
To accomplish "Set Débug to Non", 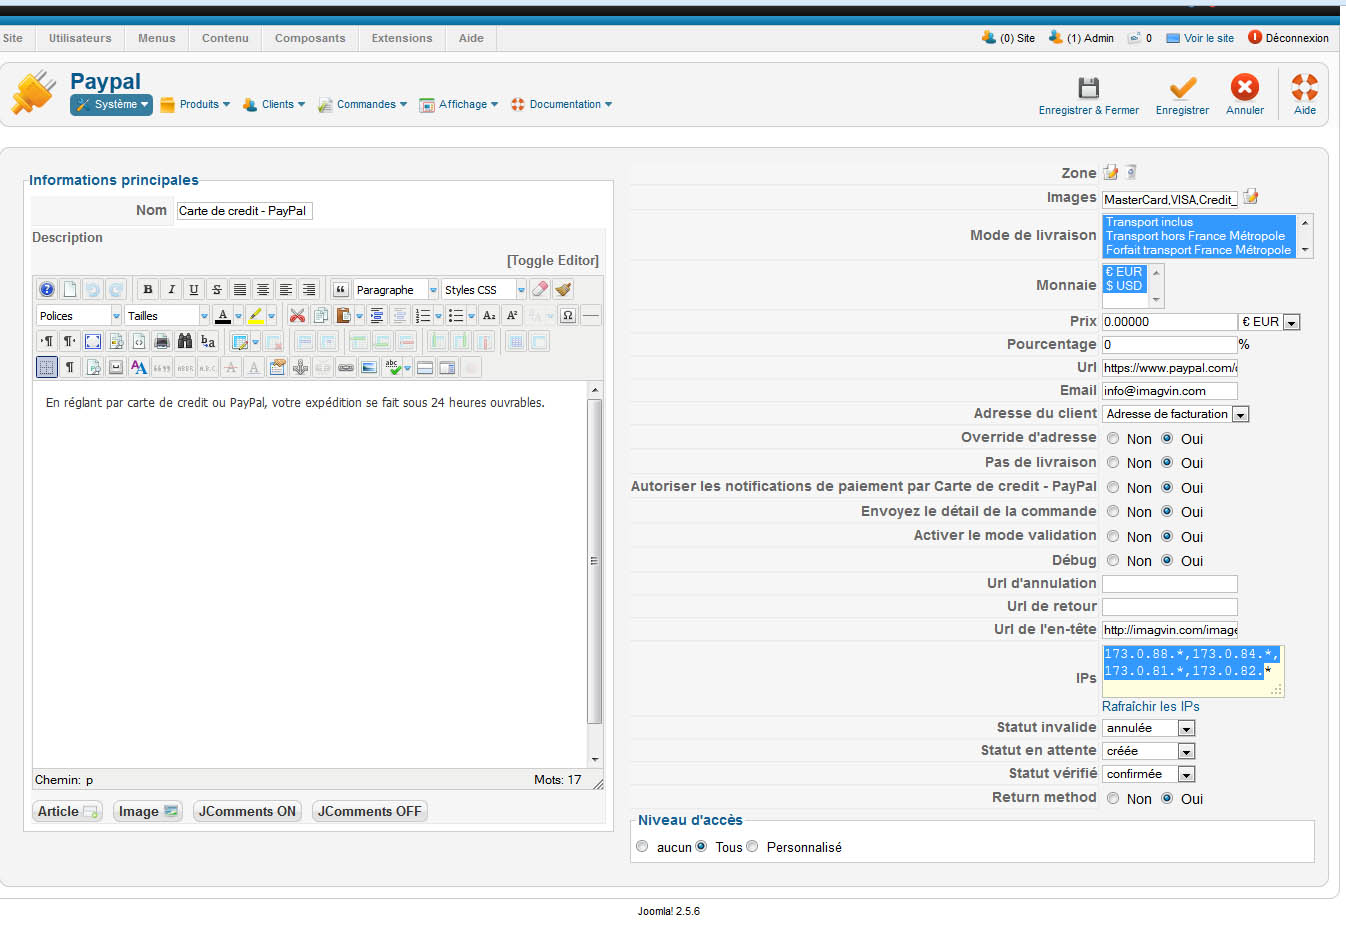I will click(x=1113, y=560).
